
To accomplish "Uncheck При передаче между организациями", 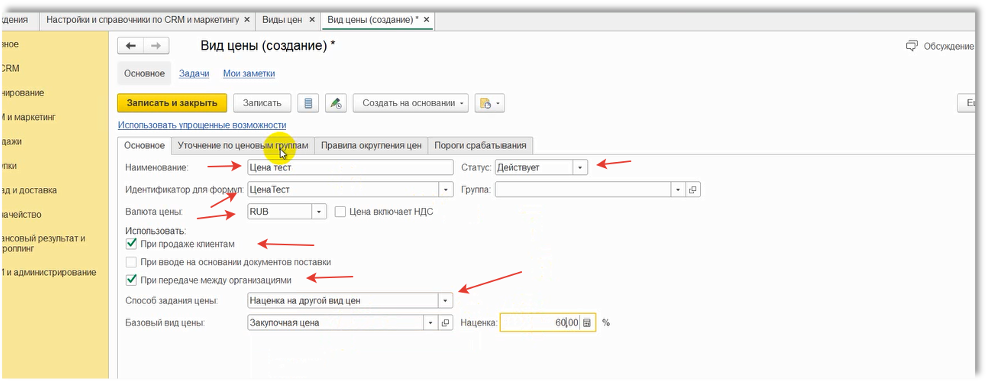I will [x=131, y=280].
